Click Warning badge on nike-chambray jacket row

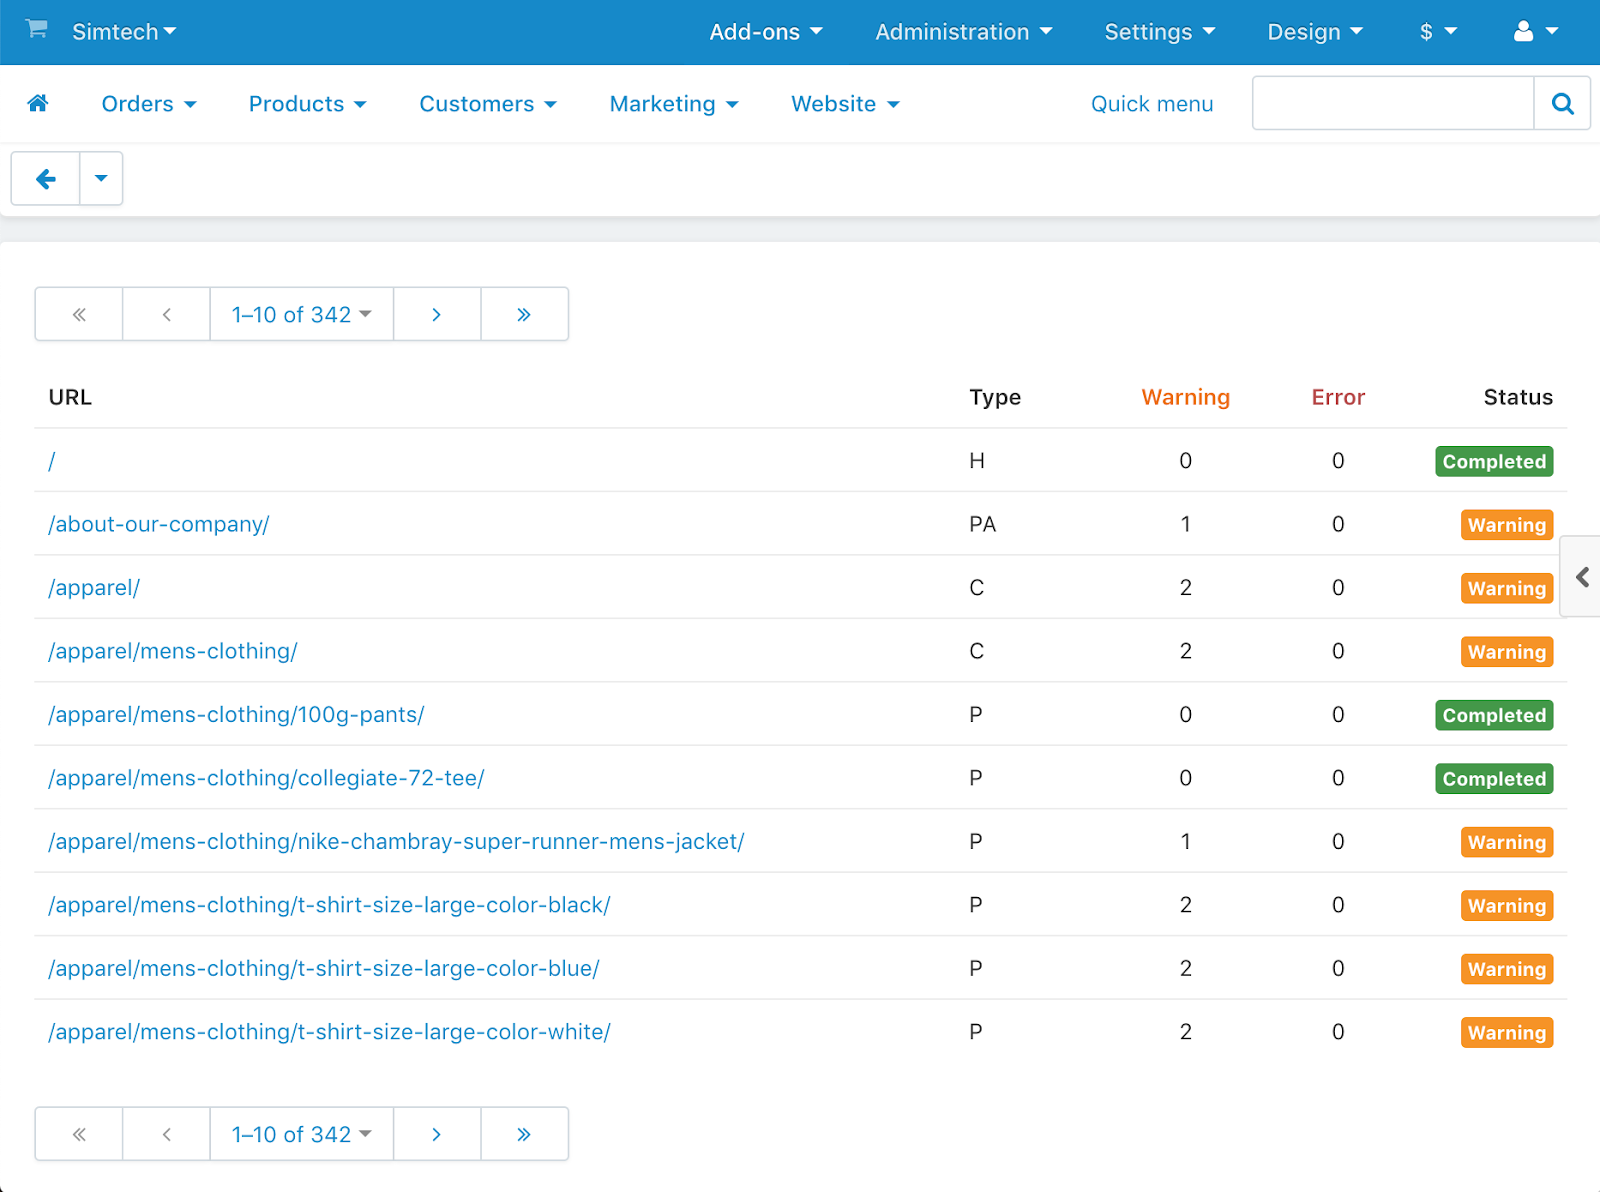coord(1507,842)
